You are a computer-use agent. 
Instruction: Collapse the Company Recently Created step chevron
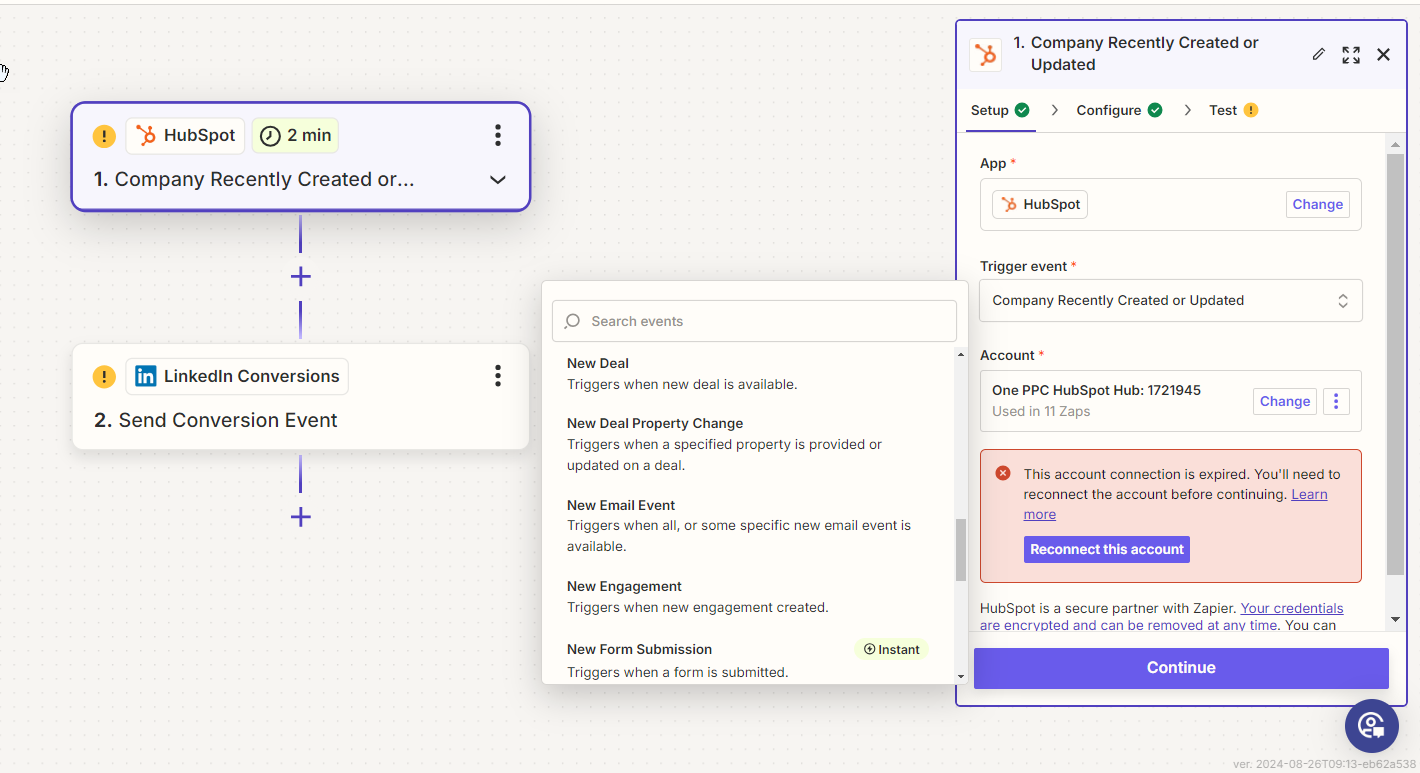pos(497,180)
